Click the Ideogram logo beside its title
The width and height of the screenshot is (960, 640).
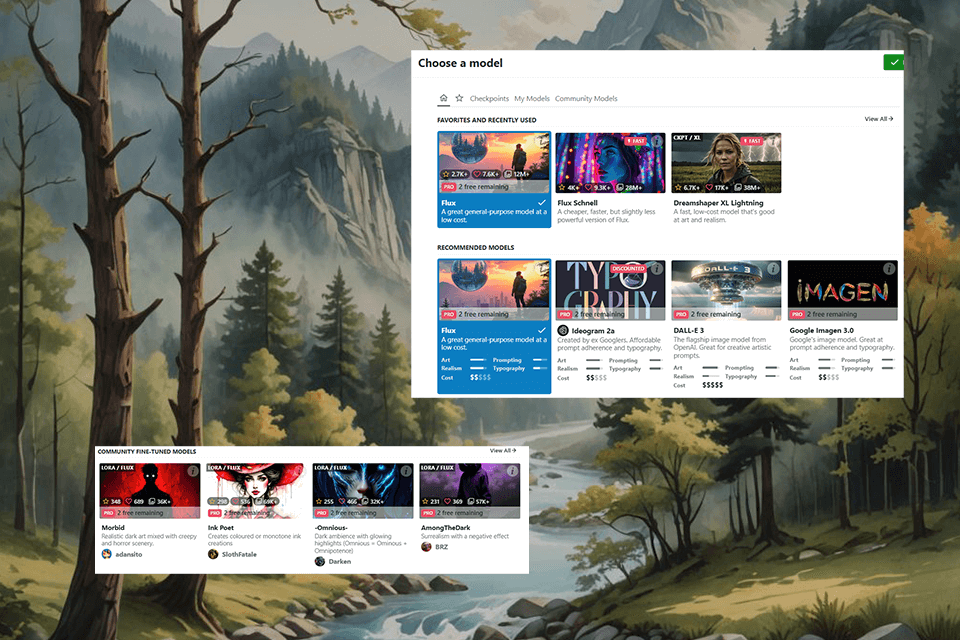pyautogui.click(x=563, y=330)
